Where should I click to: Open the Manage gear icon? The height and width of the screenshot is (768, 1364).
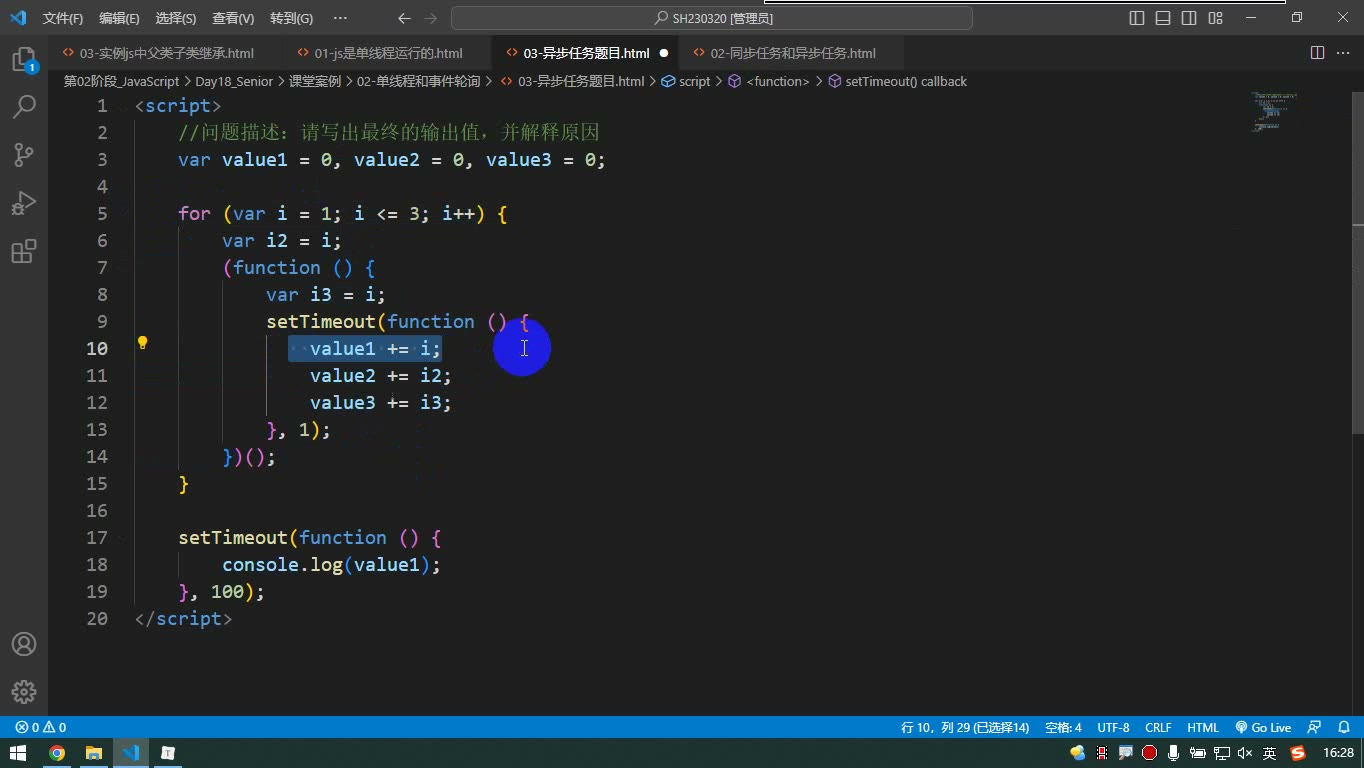24,692
